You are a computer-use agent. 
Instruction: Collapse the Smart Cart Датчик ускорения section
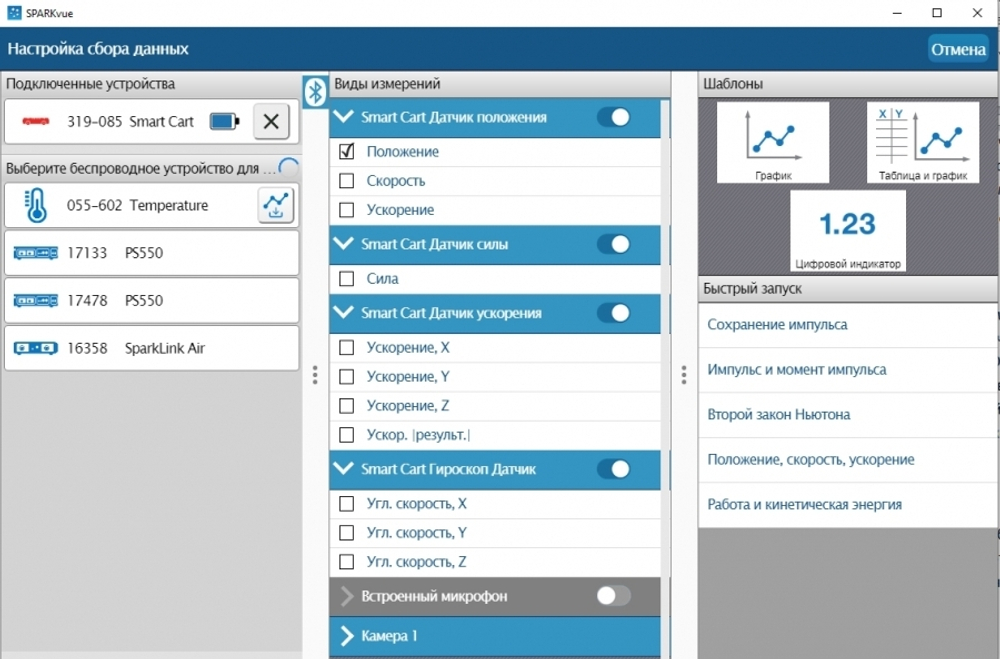pyautogui.click(x=346, y=313)
